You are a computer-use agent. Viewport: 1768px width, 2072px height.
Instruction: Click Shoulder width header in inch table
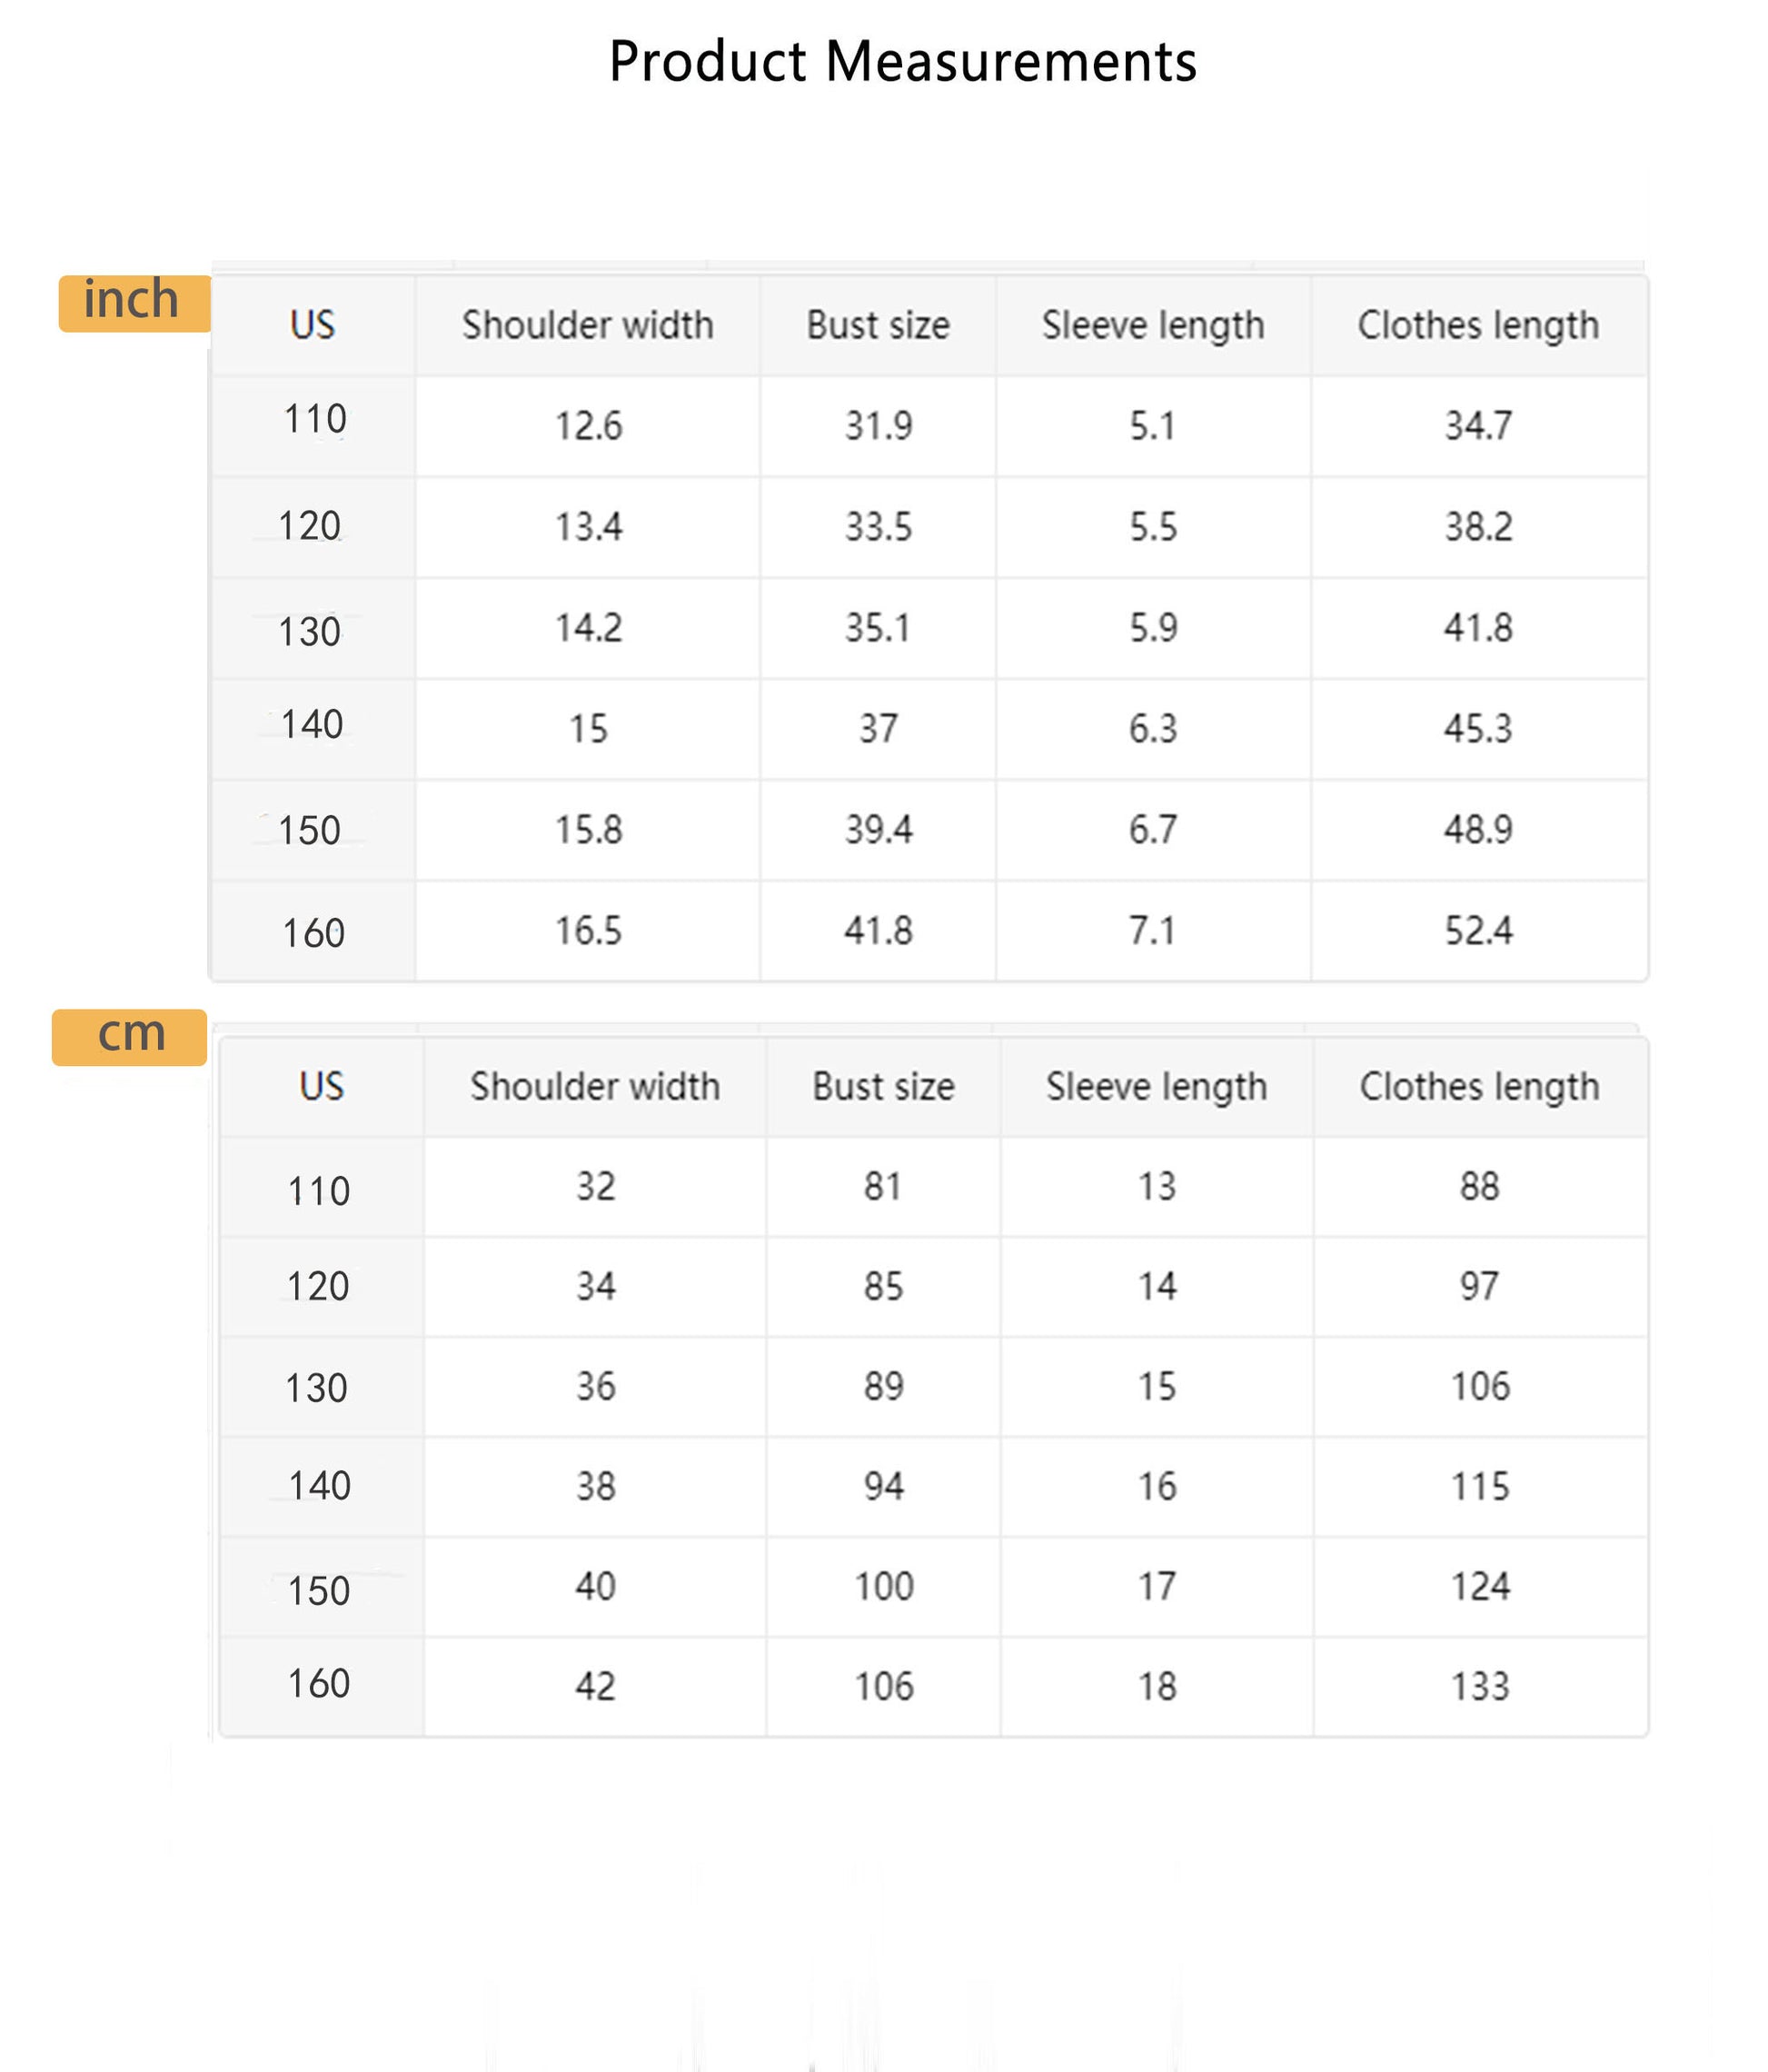tap(587, 325)
